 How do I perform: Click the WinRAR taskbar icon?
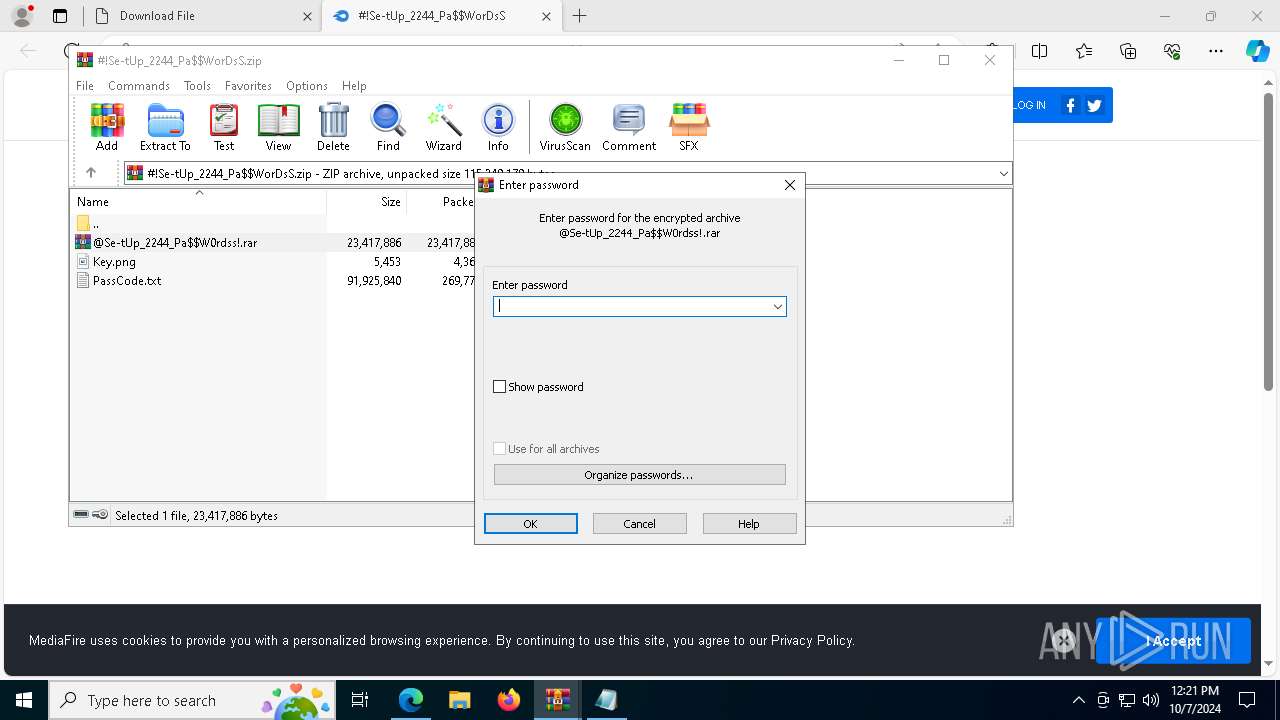(x=557, y=700)
